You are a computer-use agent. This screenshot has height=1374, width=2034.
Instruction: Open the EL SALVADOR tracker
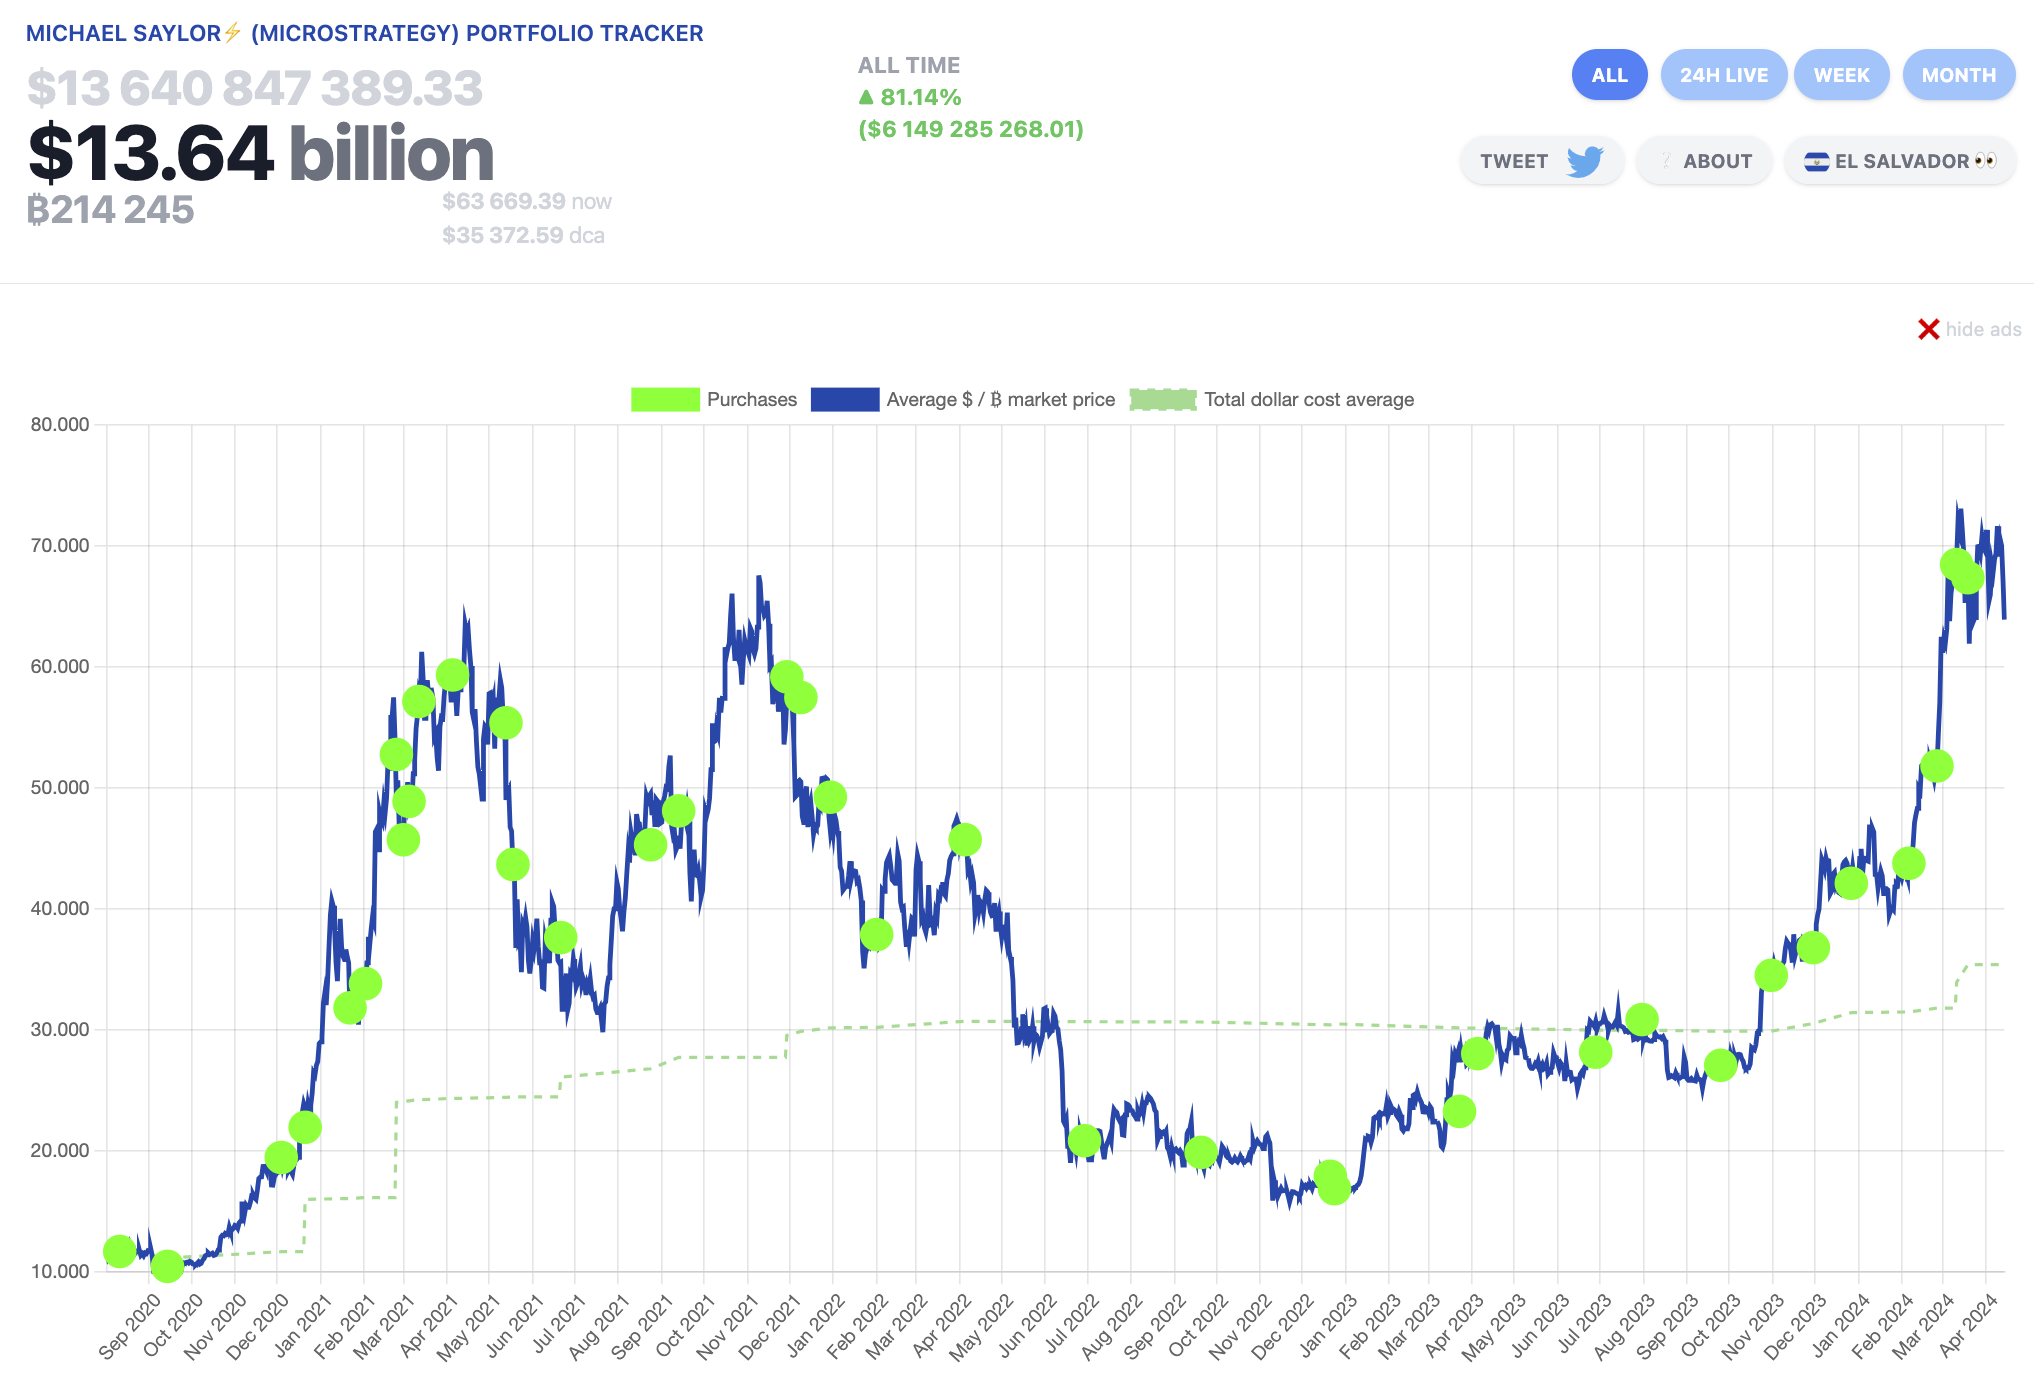(x=1900, y=161)
